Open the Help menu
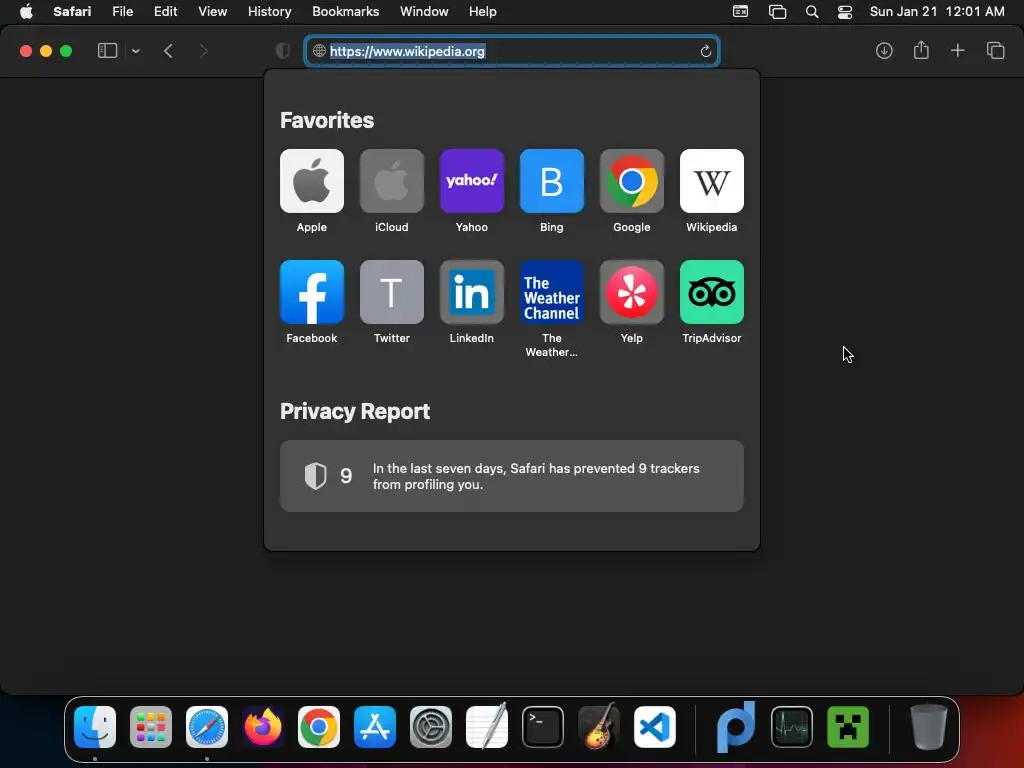This screenshot has height=768, width=1024. pos(483,12)
